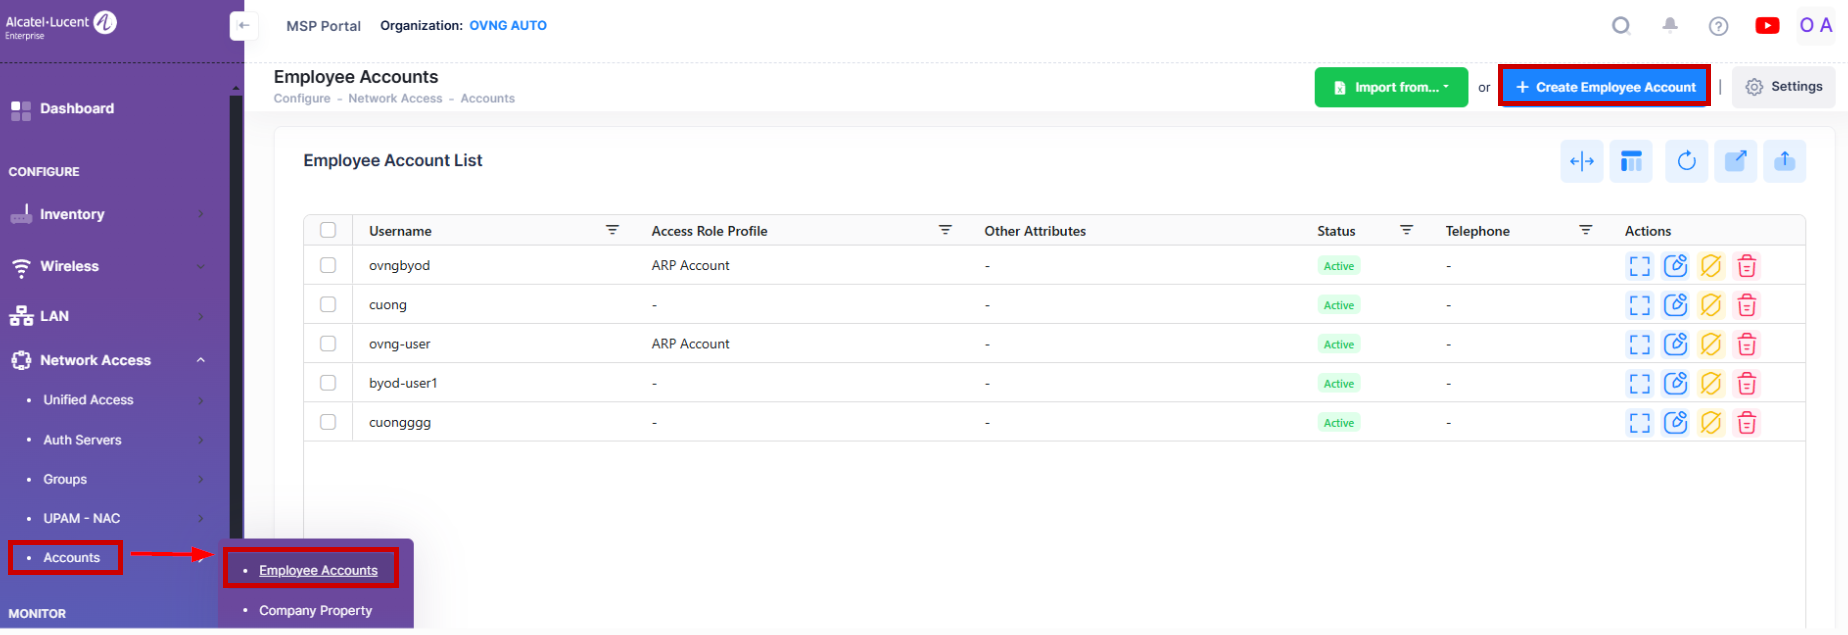Delete the ovngbyod account via trash icon

(1746, 266)
